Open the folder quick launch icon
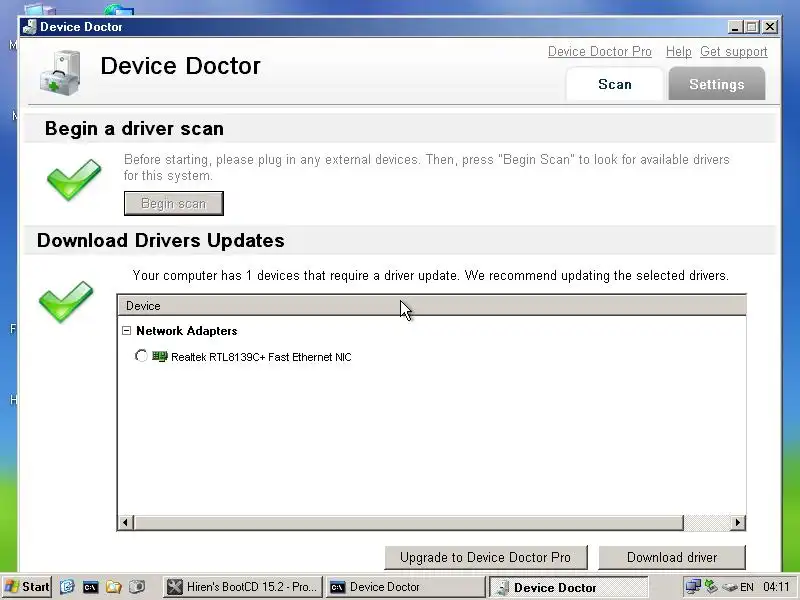800x600 pixels. [x=113, y=587]
